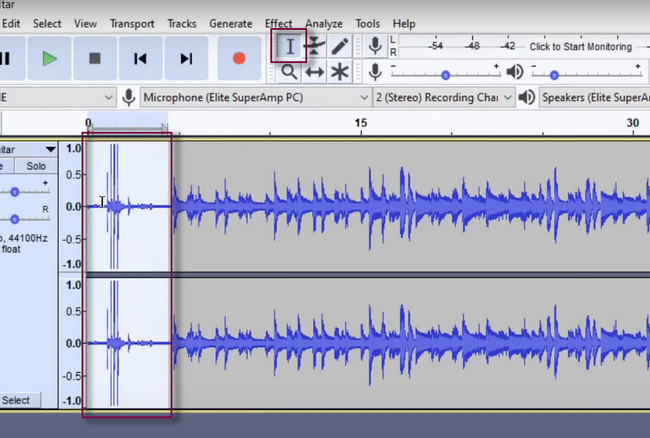
Task: Click the 0 mark on the timeline ruler
Action: point(88,123)
